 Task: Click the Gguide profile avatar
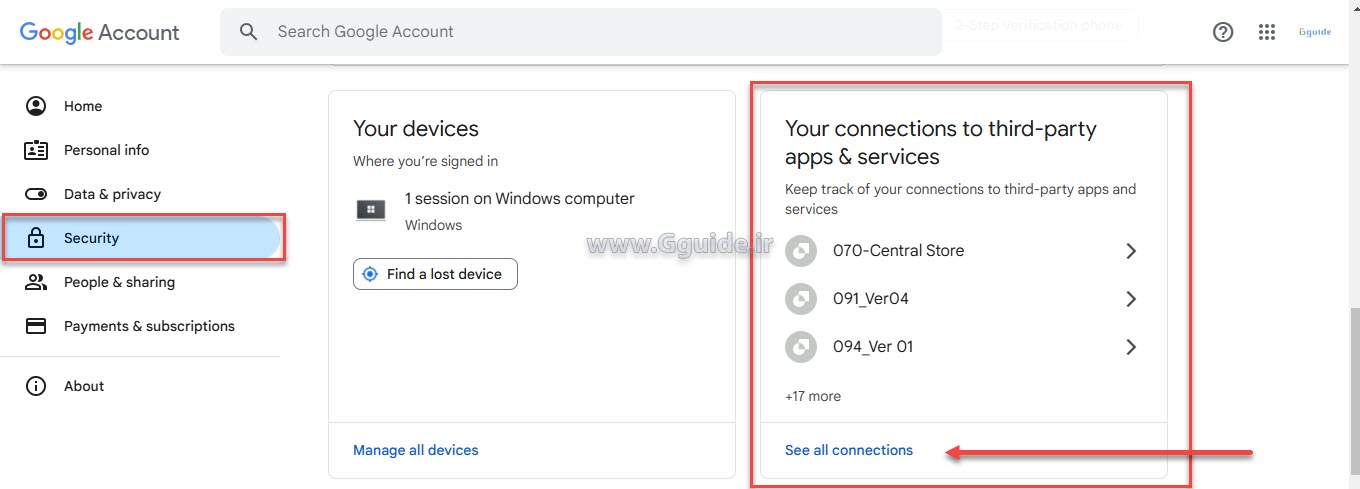[1314, 32]
